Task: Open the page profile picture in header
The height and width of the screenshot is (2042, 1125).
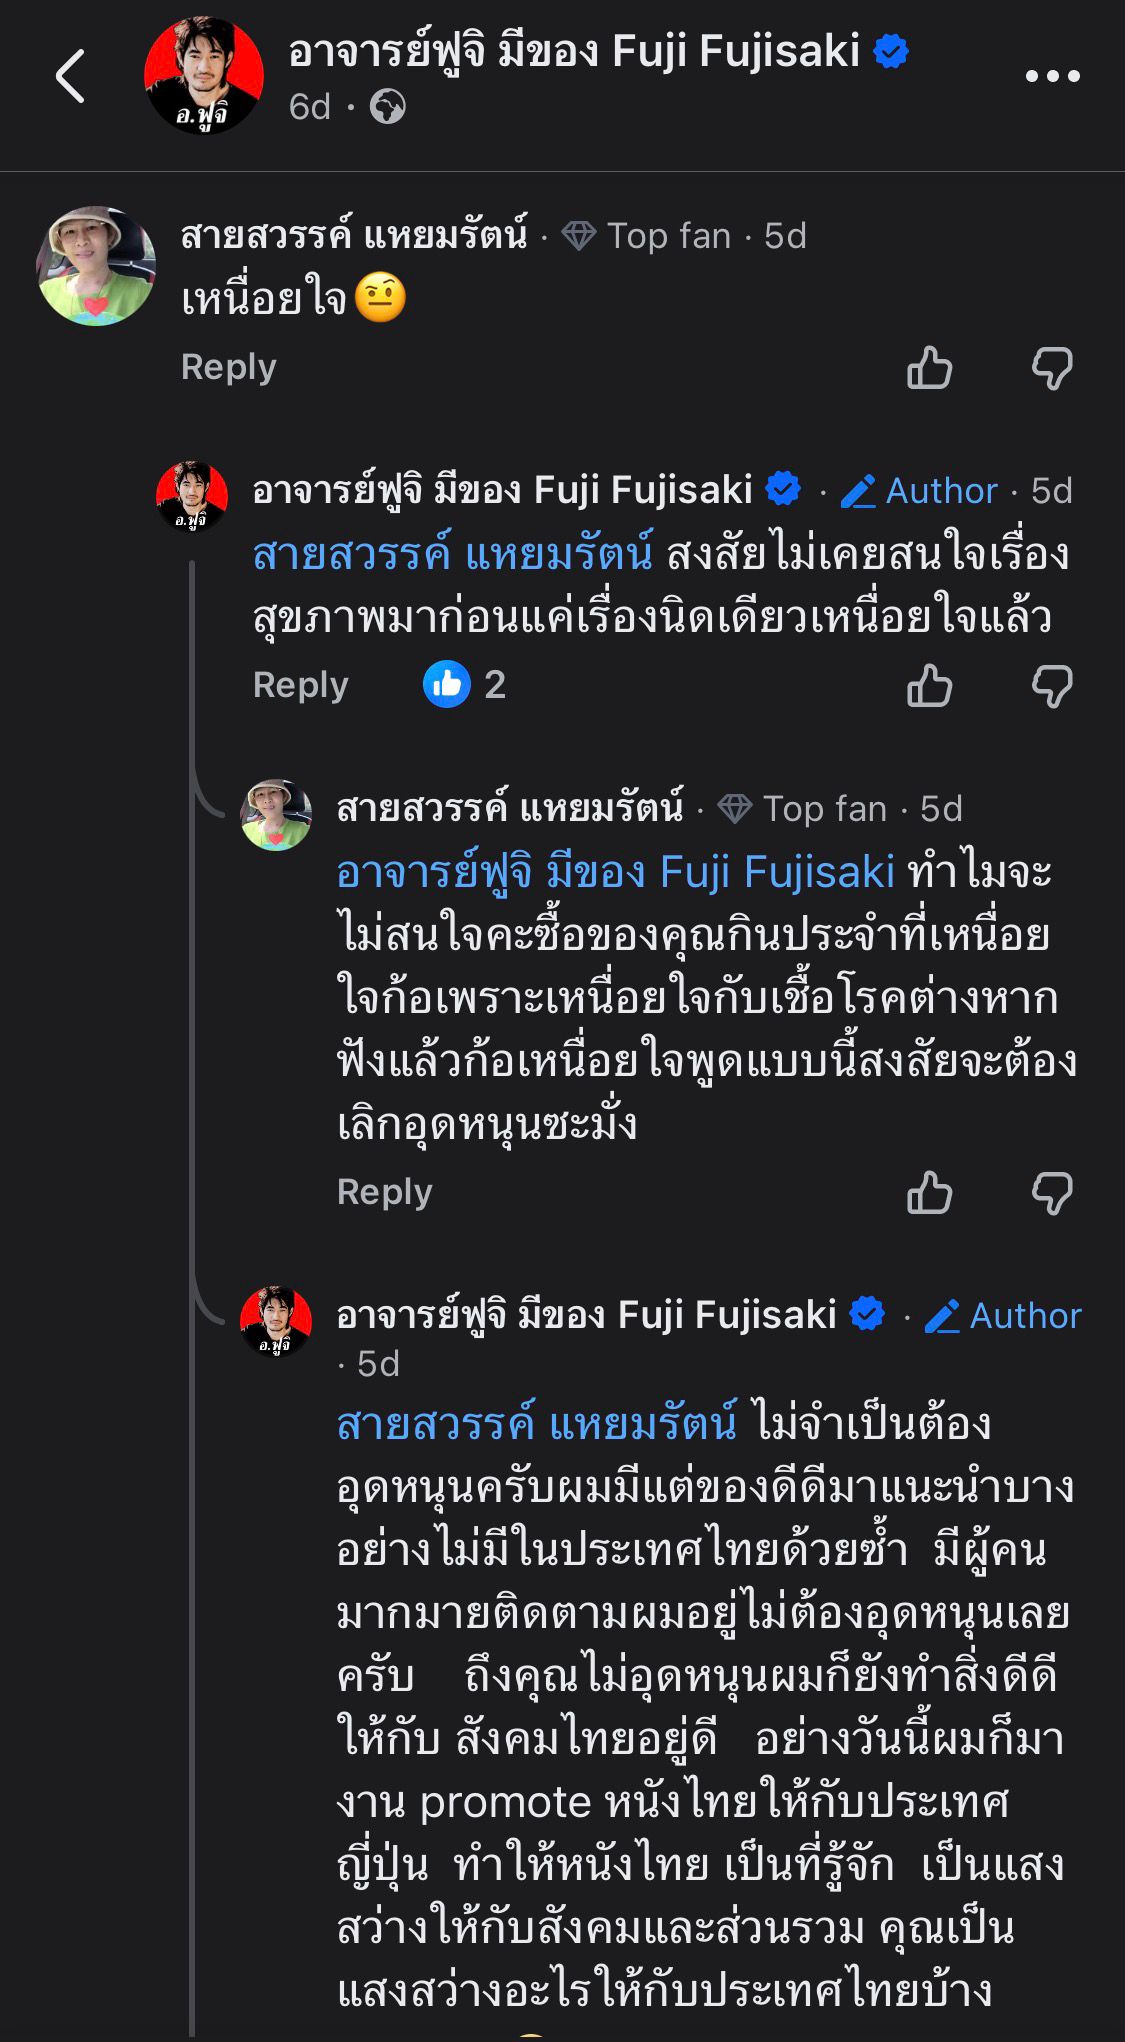Action: [204, 76]
